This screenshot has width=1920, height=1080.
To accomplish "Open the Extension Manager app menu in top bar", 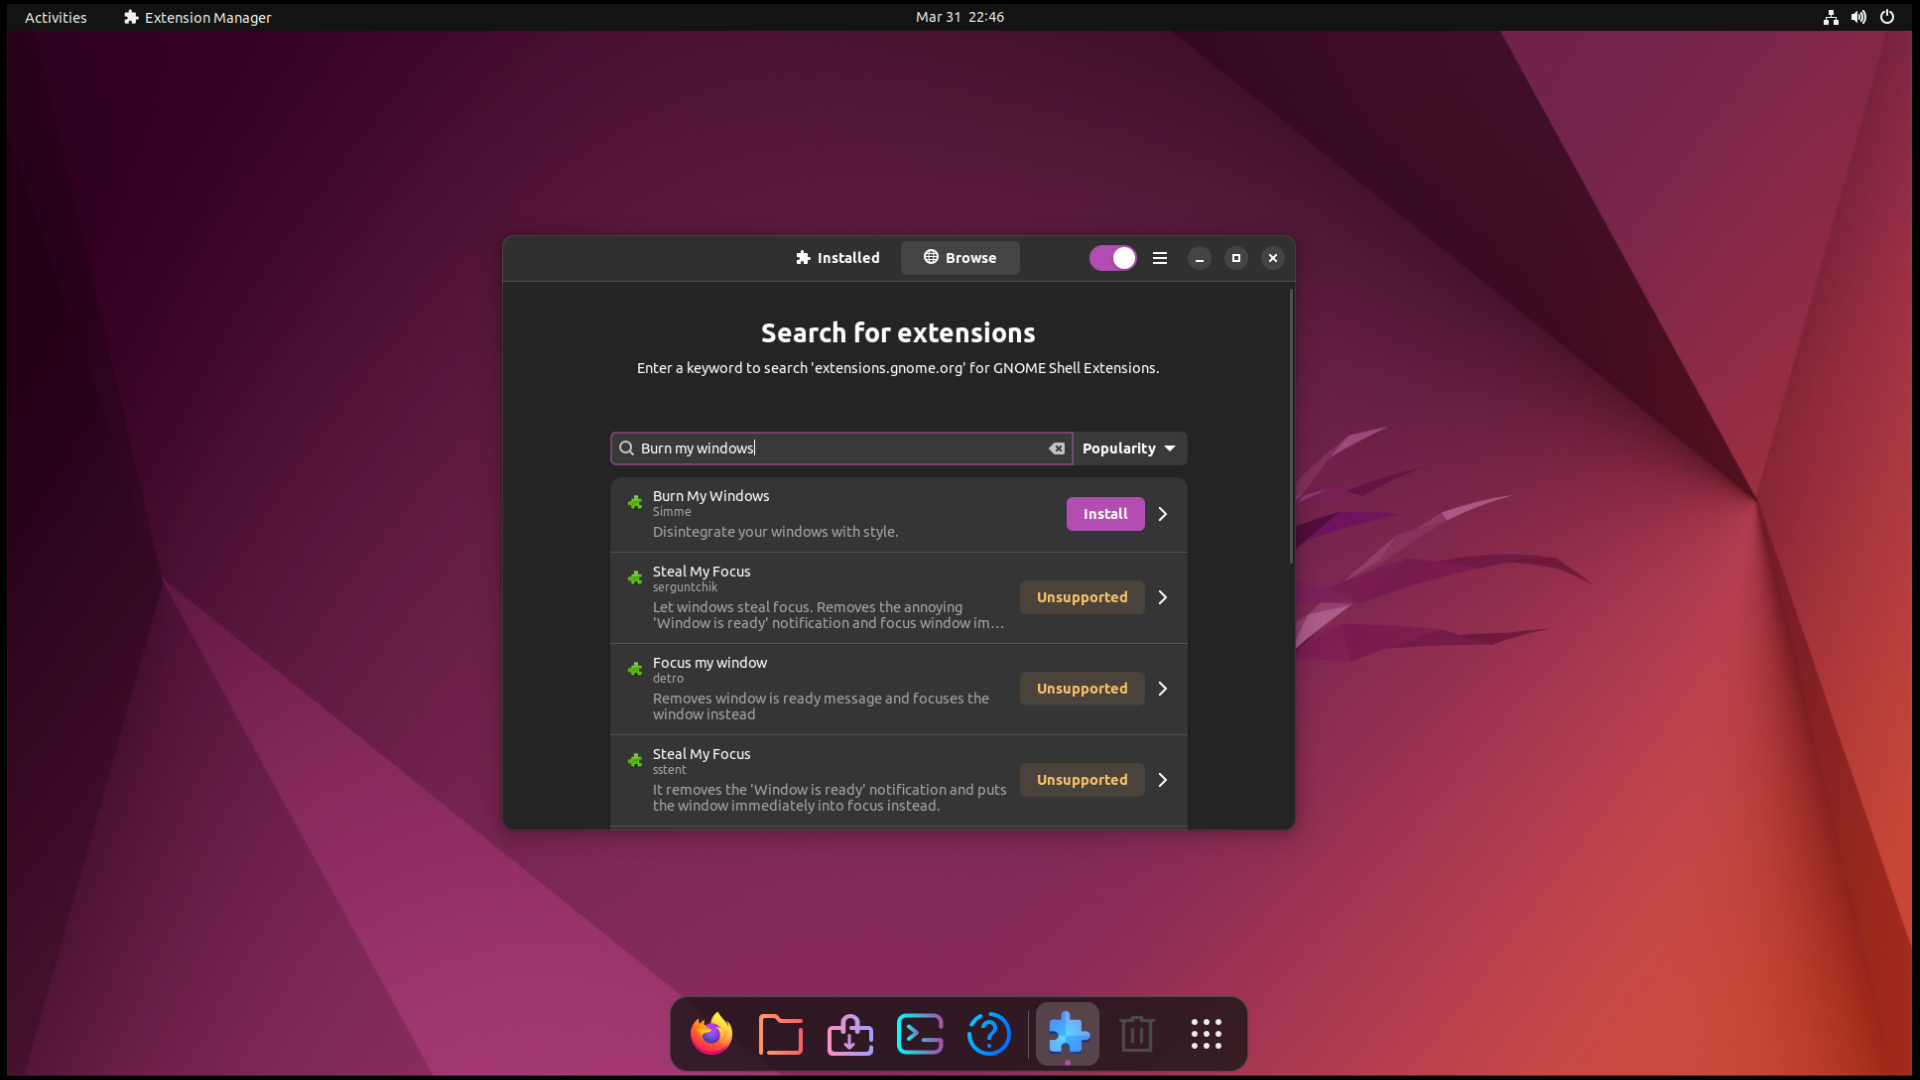I will pos(197,17).
